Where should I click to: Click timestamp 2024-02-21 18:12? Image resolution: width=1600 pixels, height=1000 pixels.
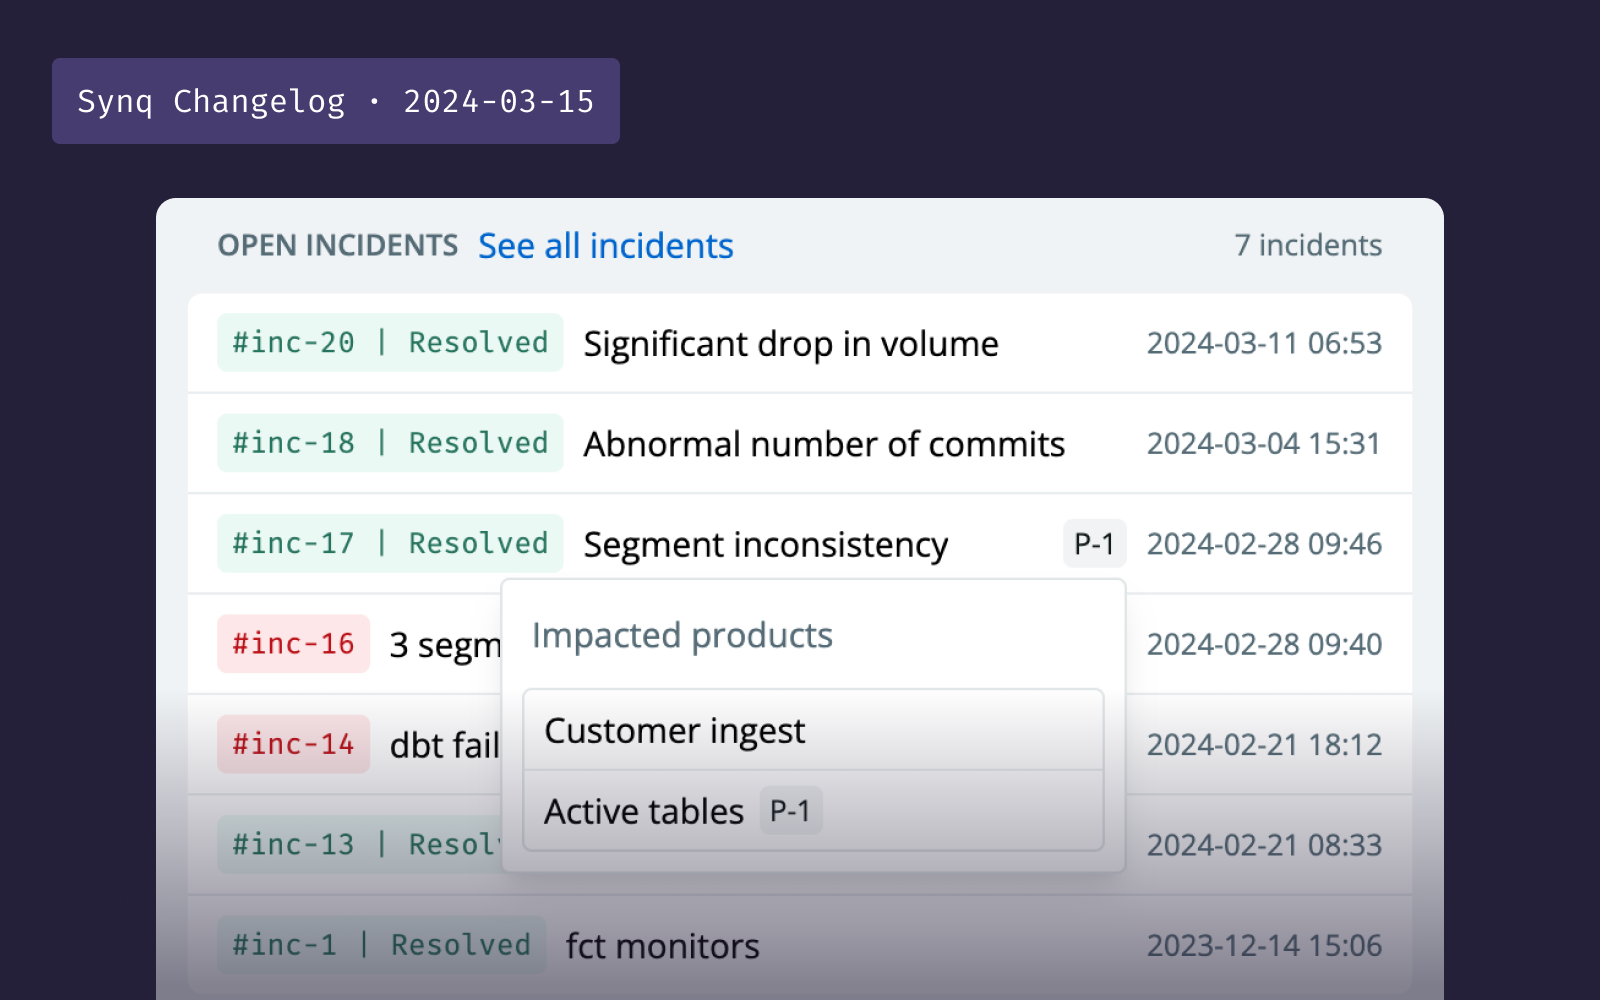tap(1264, 745)
